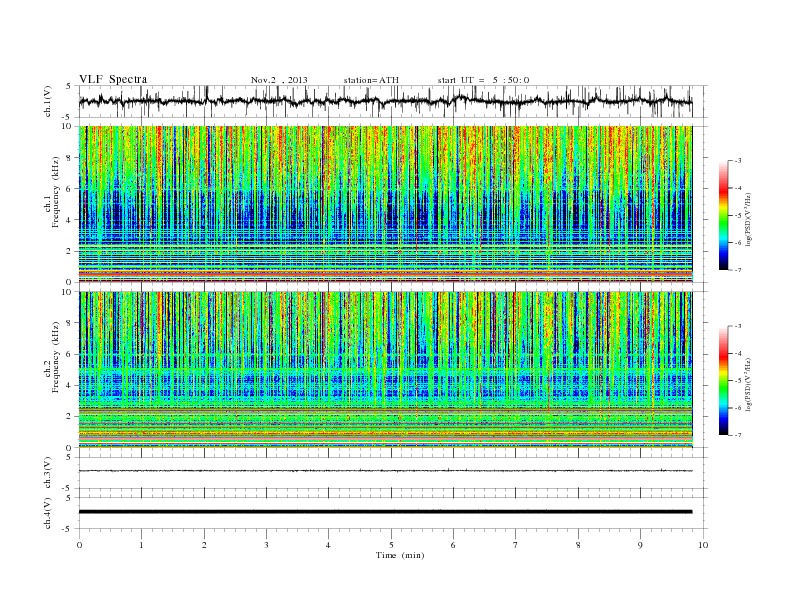Click the ch.2 "Frequency (kHz)" axis label

[x=55, y=356]
